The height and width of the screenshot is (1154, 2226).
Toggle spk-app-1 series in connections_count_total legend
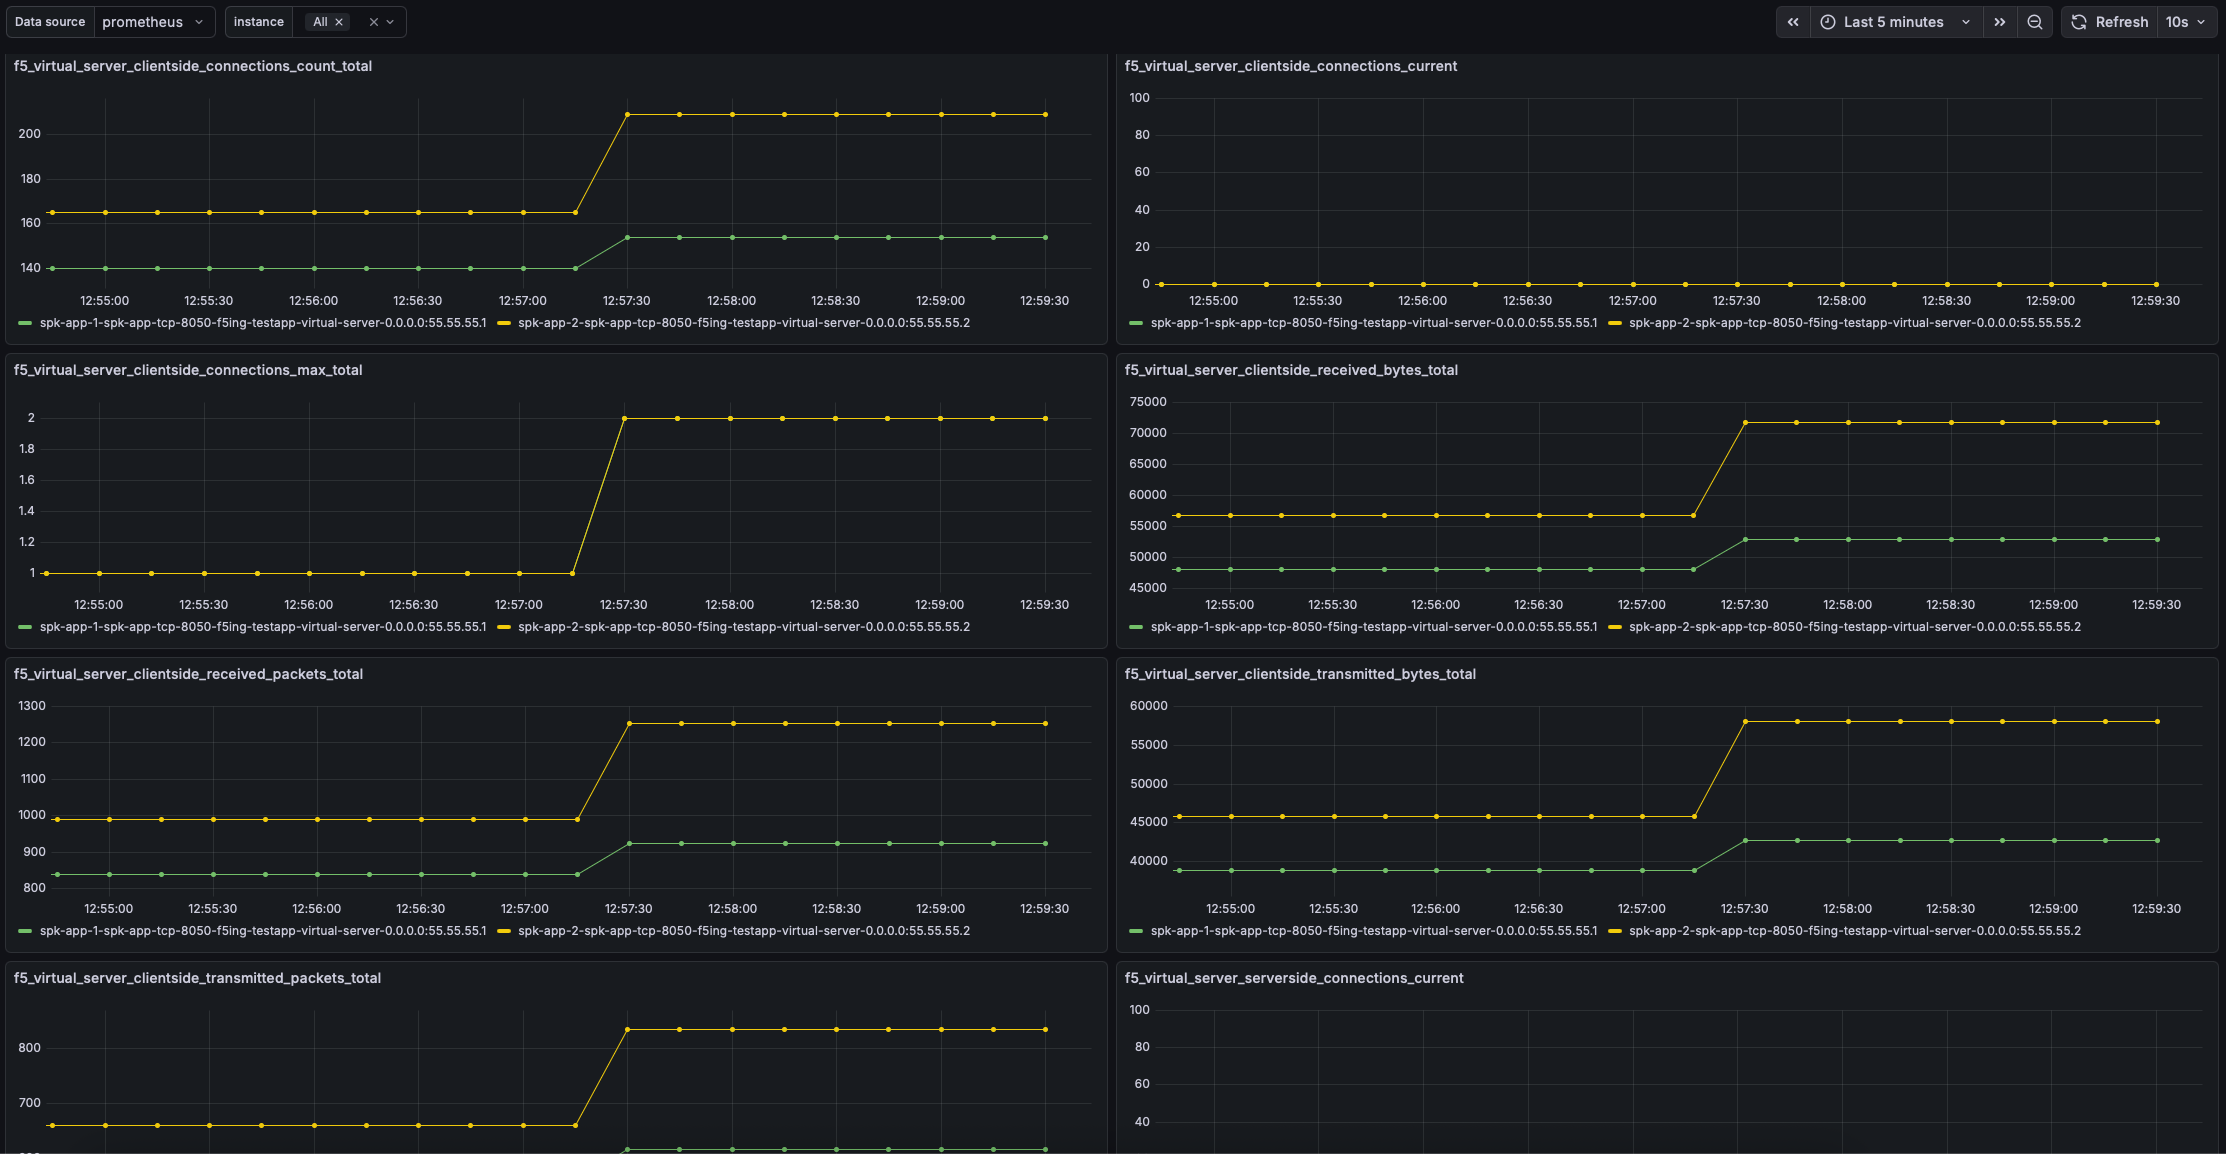[263, 323]
